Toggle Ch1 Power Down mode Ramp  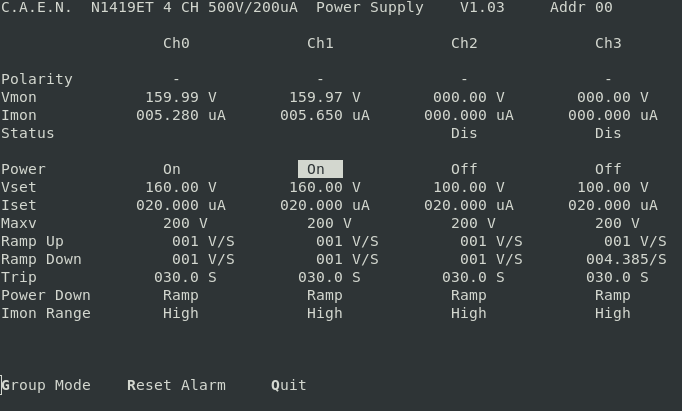click(325, 296)
